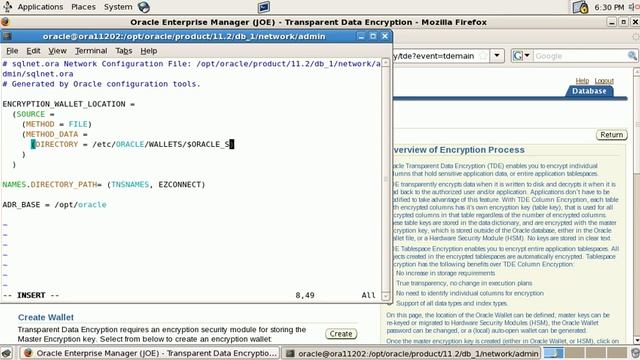Click the '(METHOD = FILE)' line
This screenshot has width=640, height=360.
click(57, 124)
